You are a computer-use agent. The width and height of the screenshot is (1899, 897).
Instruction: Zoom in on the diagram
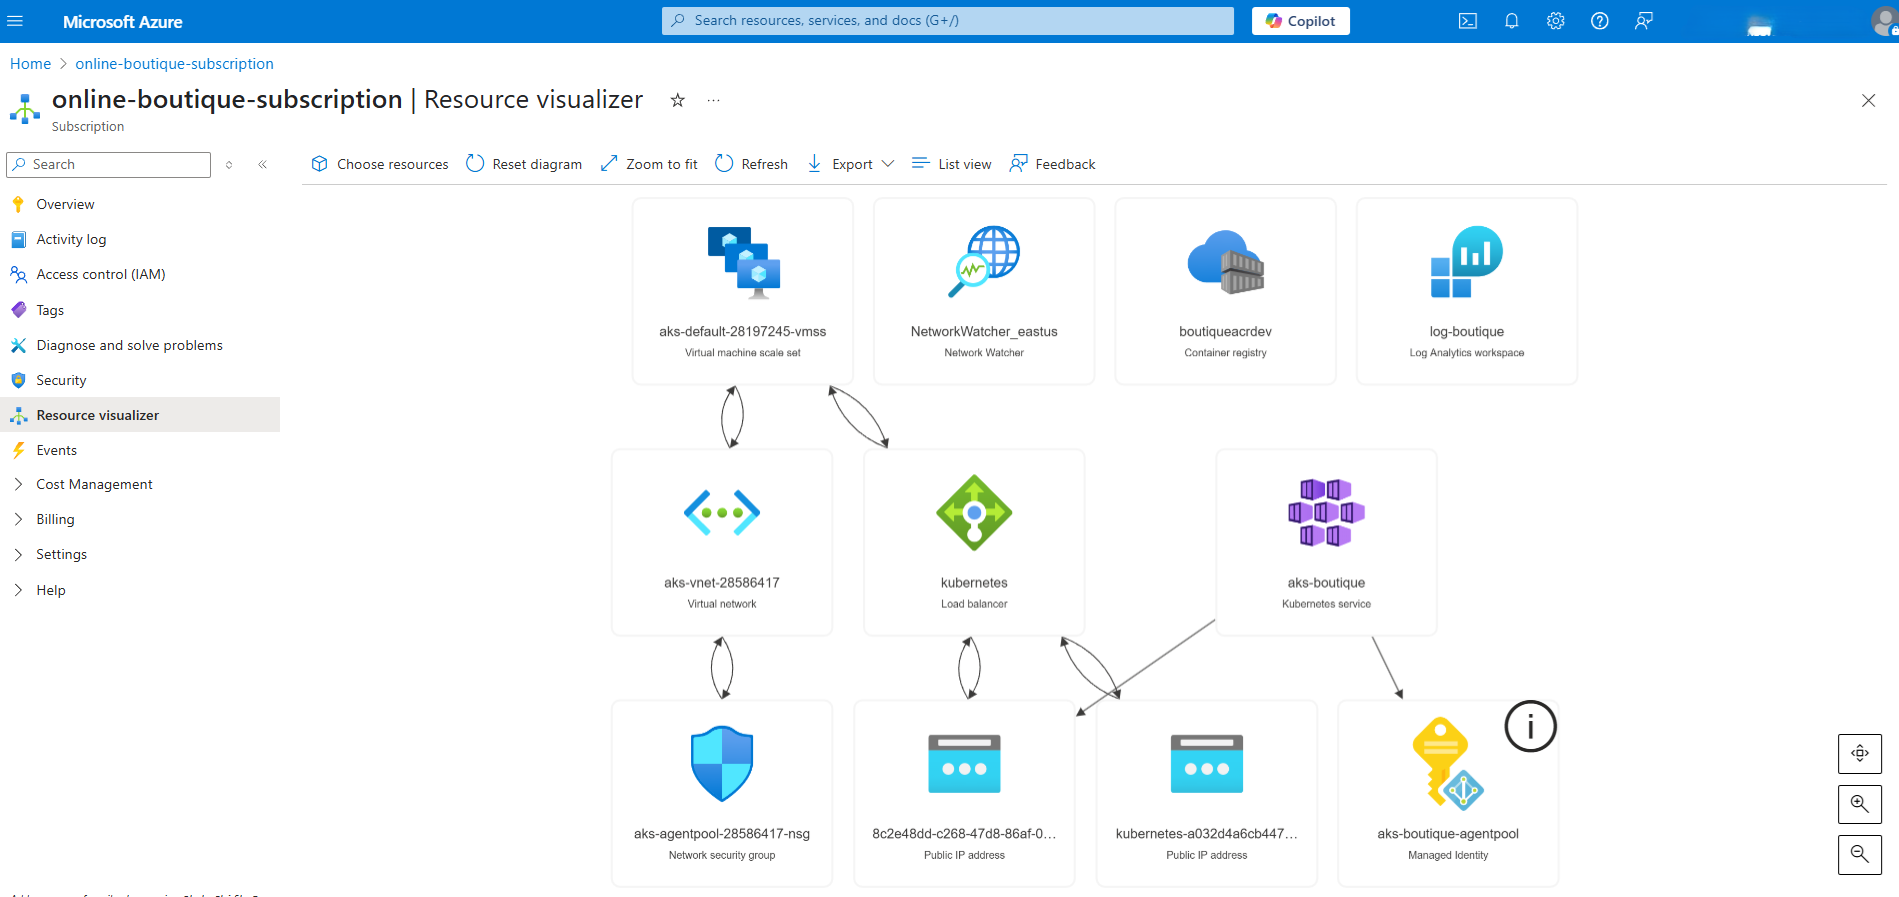click(x=1860, y=804)
